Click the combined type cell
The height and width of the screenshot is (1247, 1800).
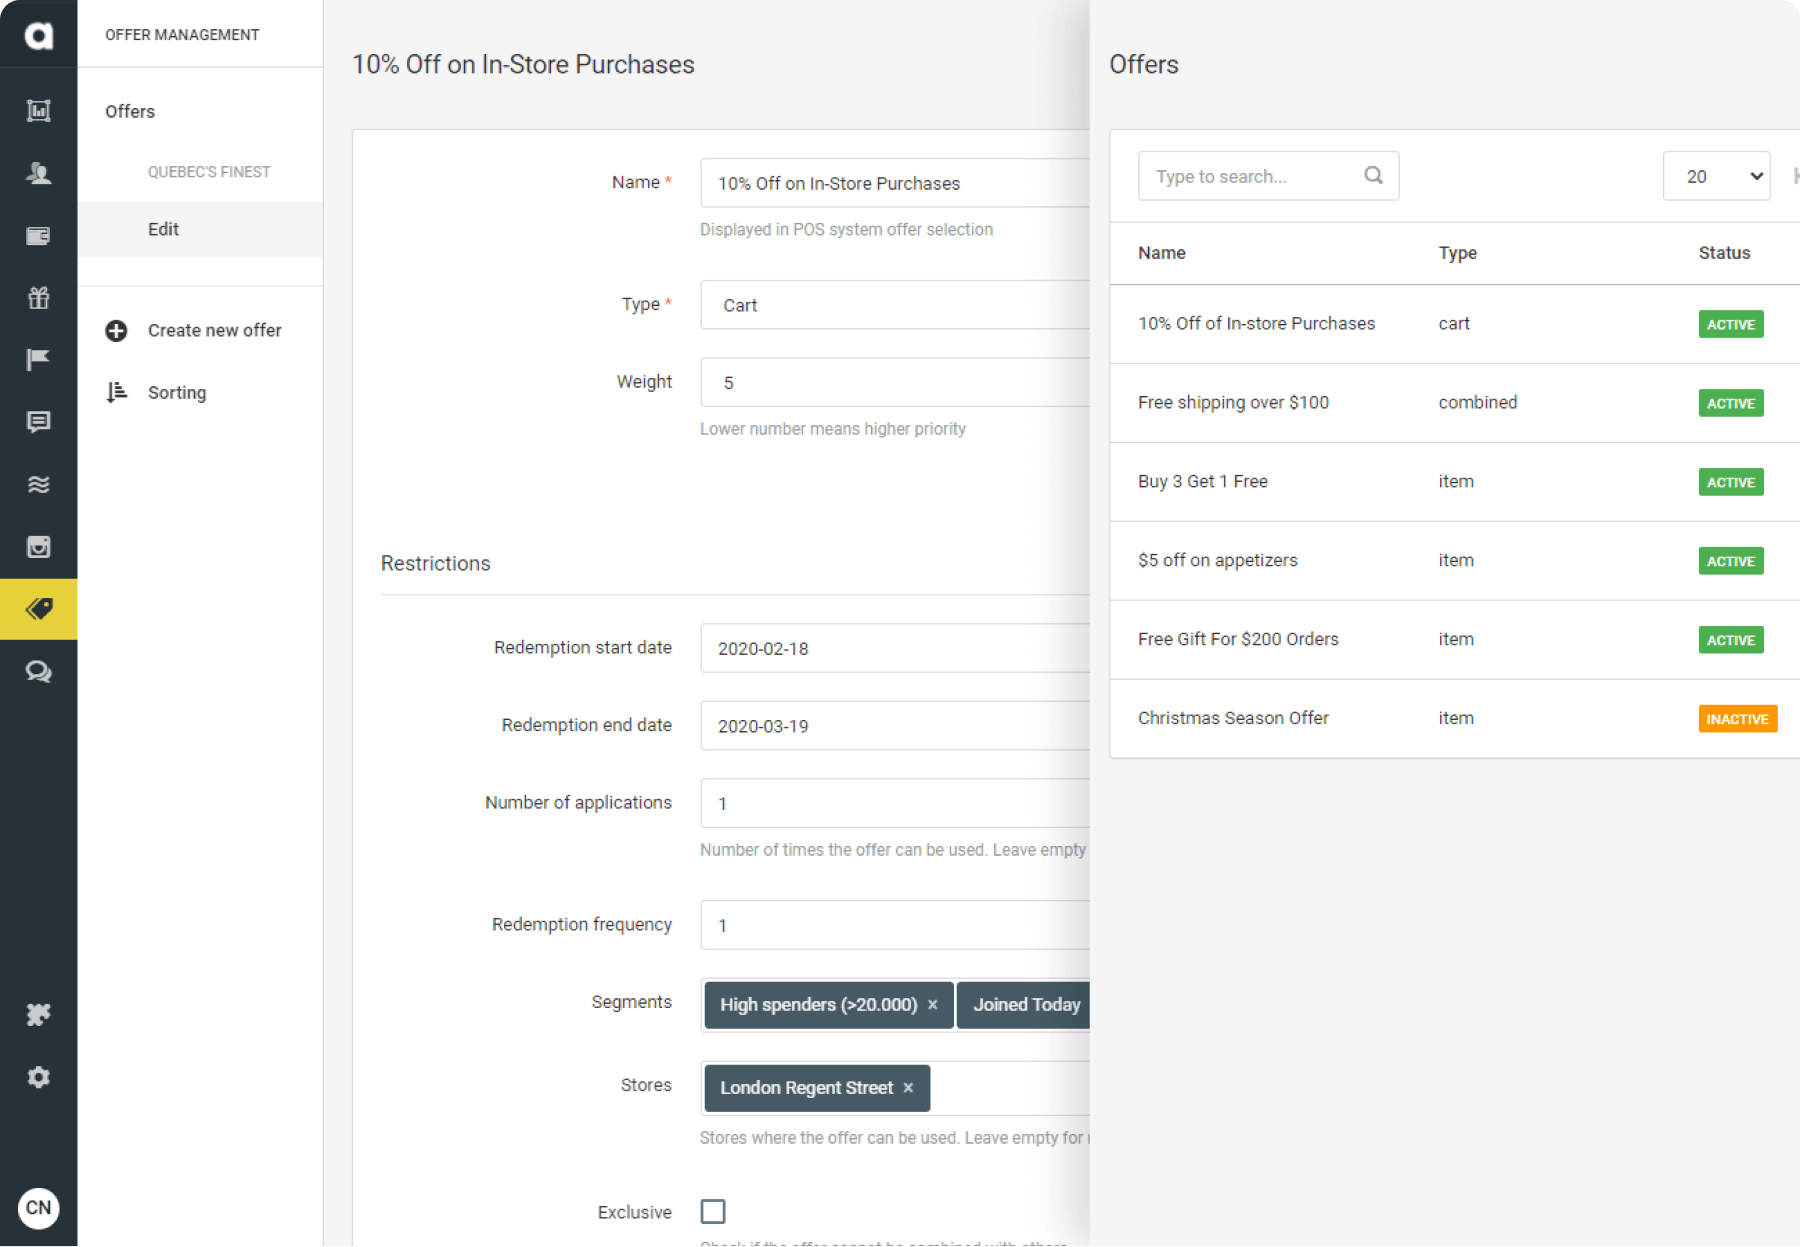point(1477,402)
